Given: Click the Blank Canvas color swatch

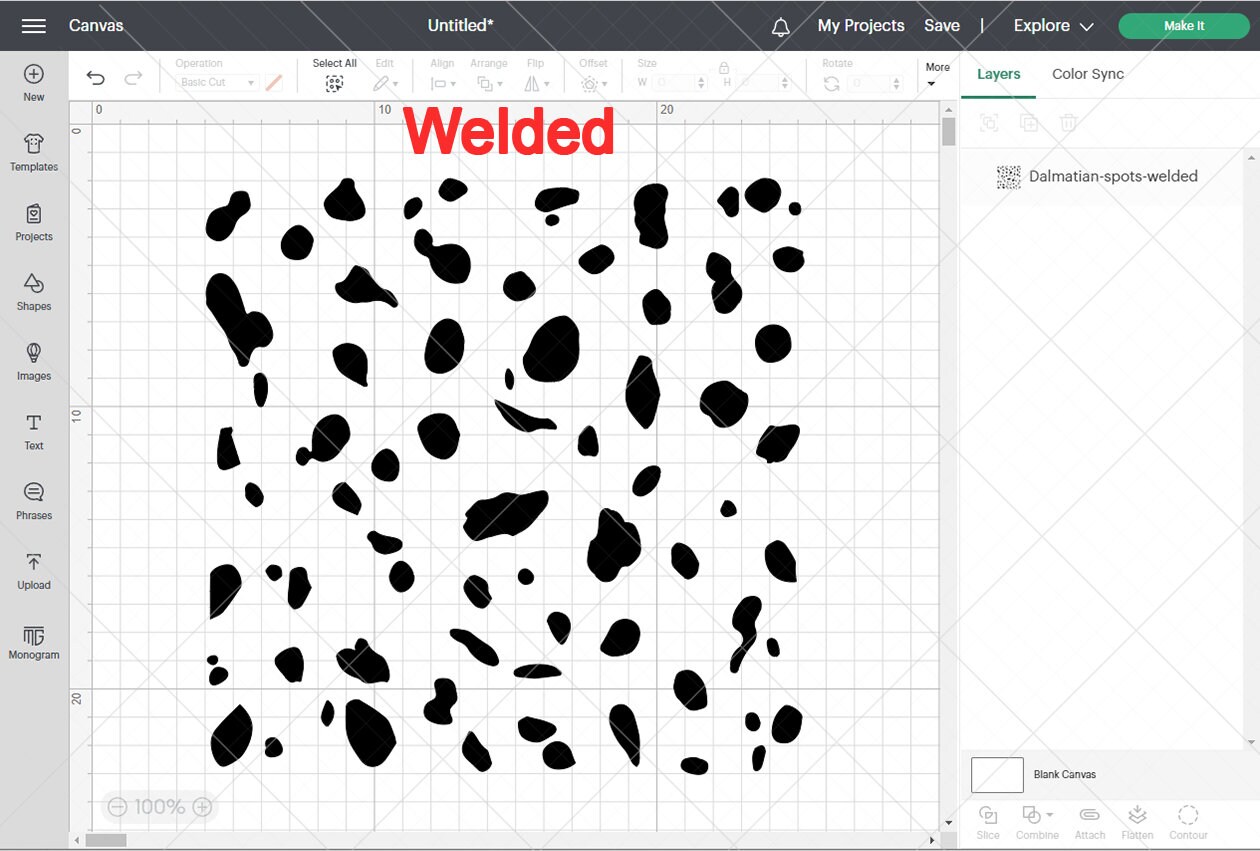Looking at the screenshot, I should pos(996,773).
